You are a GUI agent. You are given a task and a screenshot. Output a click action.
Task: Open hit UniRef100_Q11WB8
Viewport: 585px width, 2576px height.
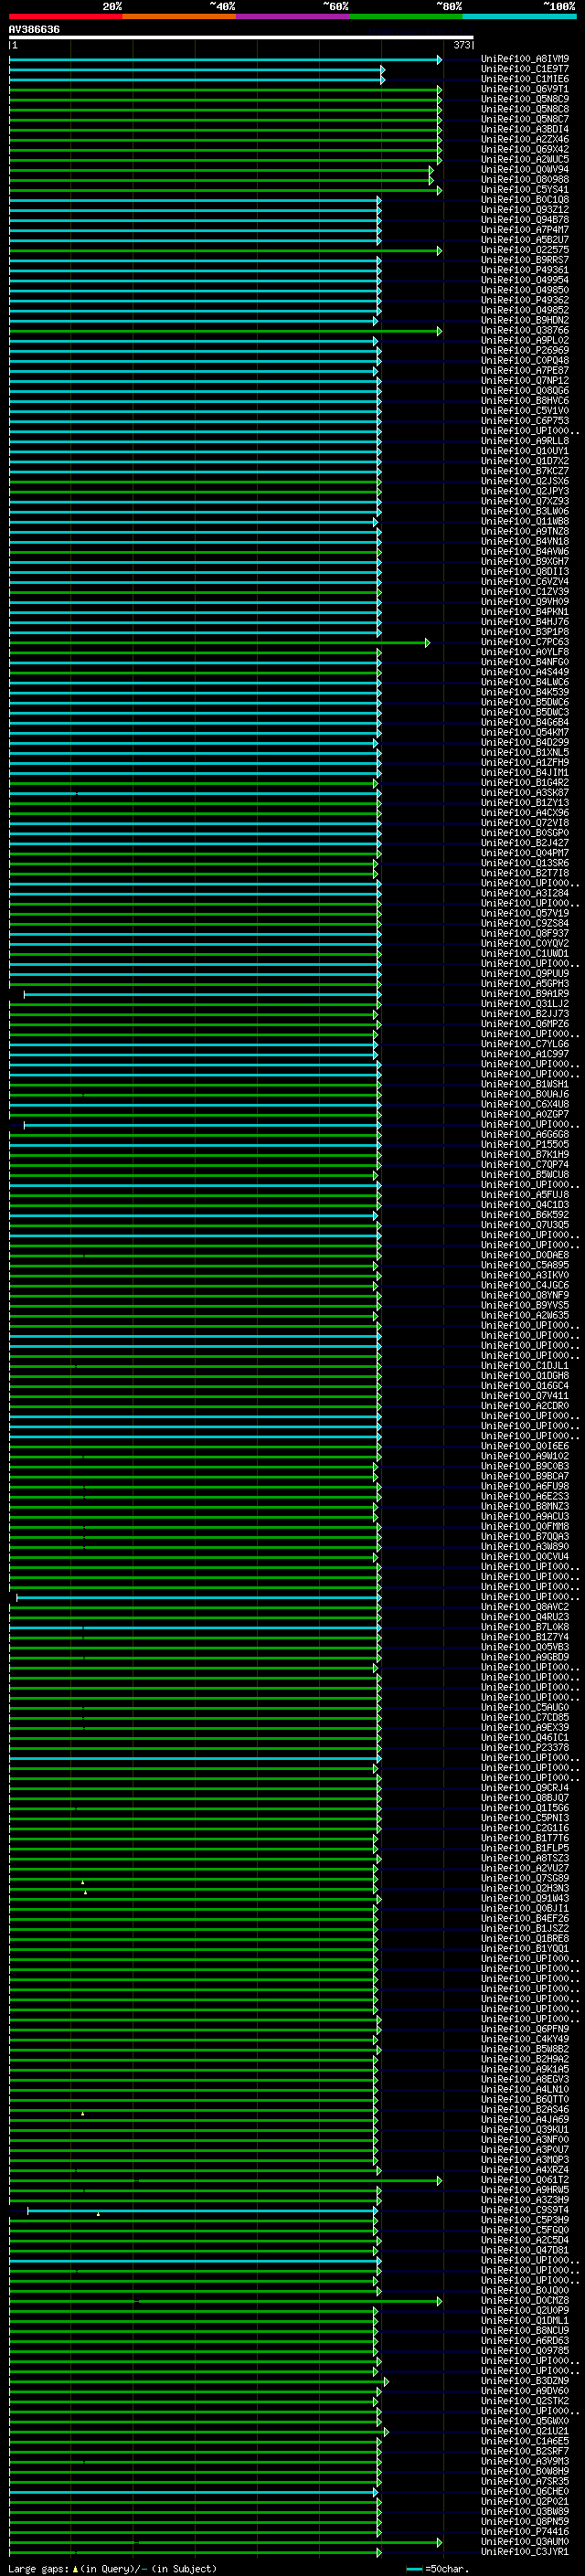pos(525,521)
